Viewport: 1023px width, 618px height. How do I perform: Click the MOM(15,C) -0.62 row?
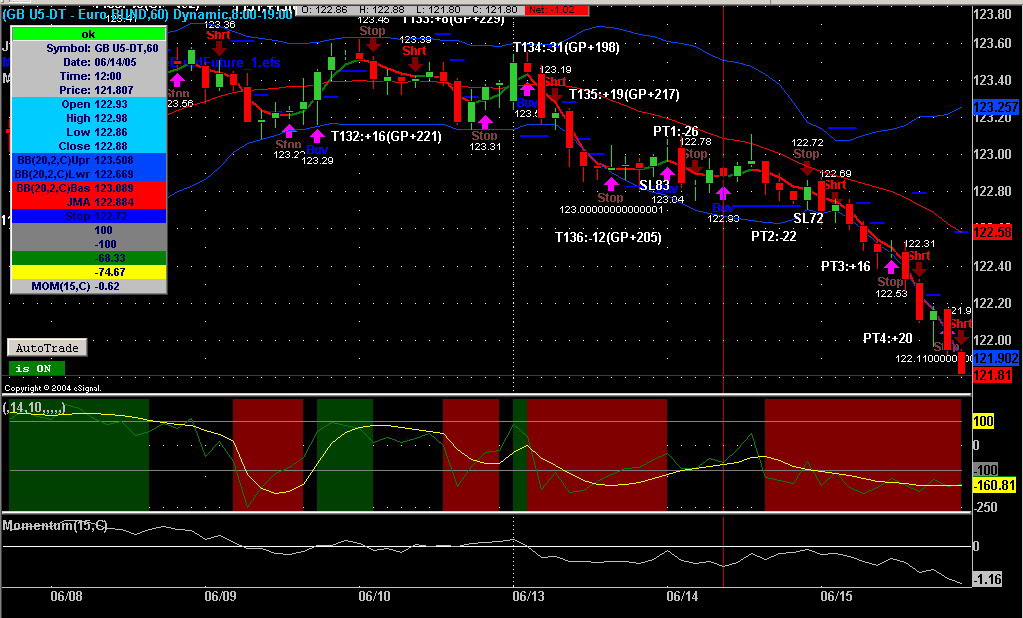coord(89,286)
